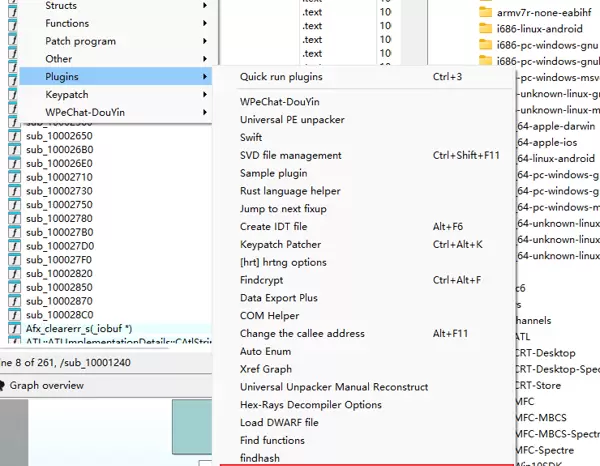This screenshot has height=466, width=600.
Task: Expand the Structs submenu arrow
Action: 206,6
